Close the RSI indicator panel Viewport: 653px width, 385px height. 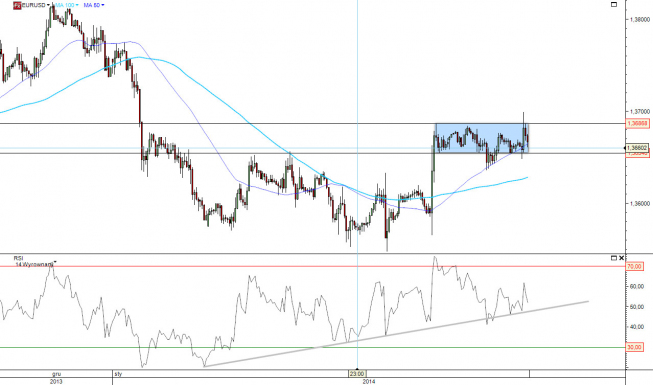[x=621, y=258]
